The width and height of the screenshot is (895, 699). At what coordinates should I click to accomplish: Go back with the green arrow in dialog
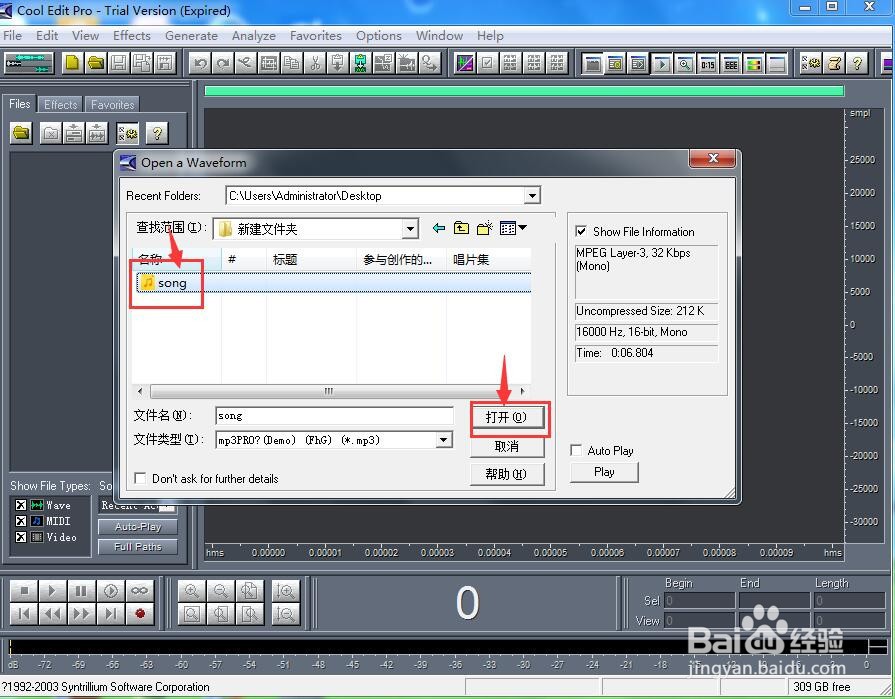[x=438, y=229]
